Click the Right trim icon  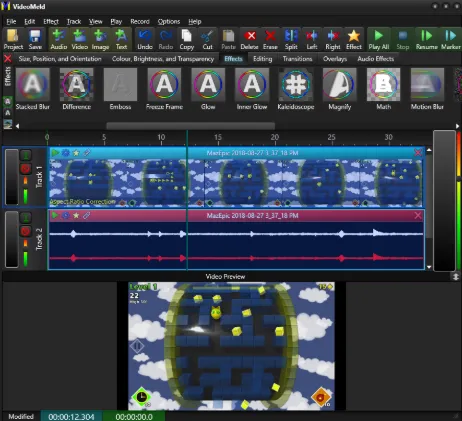point(333,40)
